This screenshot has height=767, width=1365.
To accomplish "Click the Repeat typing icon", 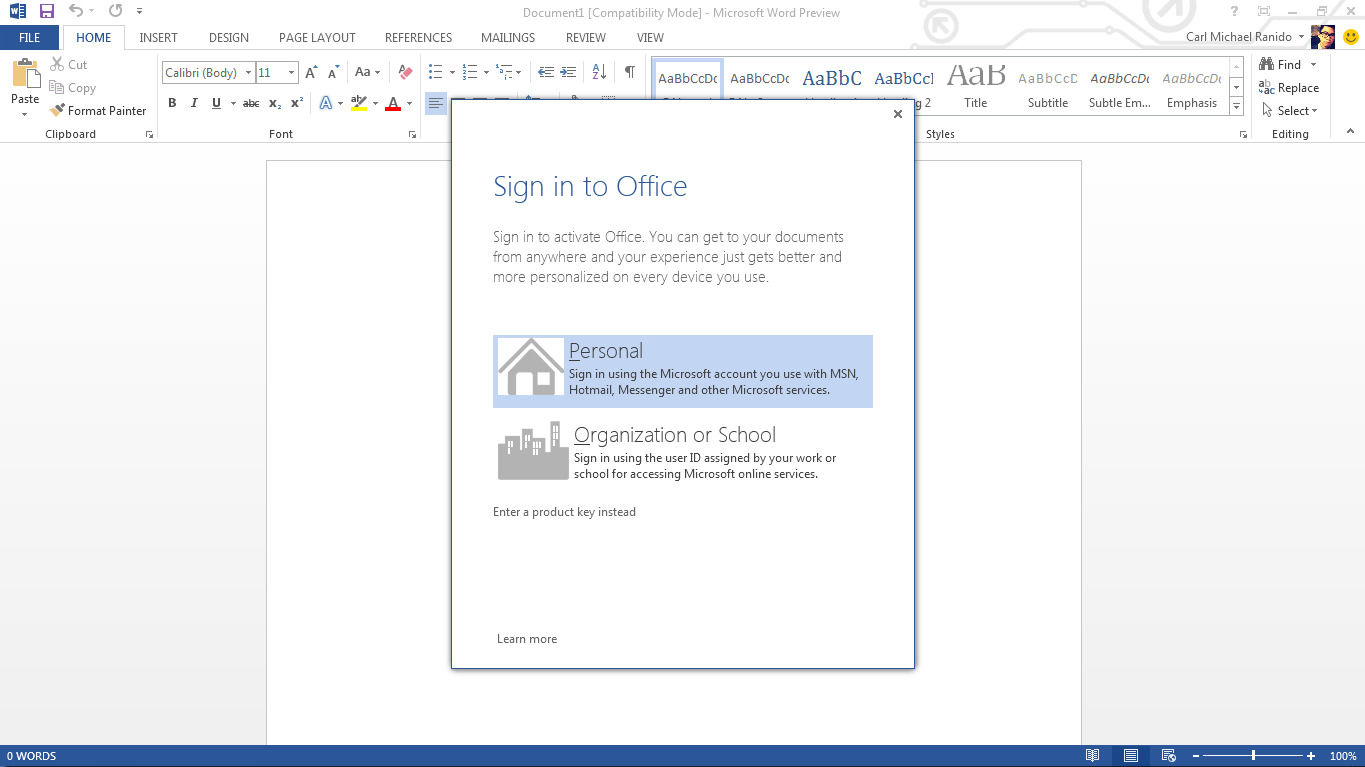I will pyautogui.click(x=115, y=11).
